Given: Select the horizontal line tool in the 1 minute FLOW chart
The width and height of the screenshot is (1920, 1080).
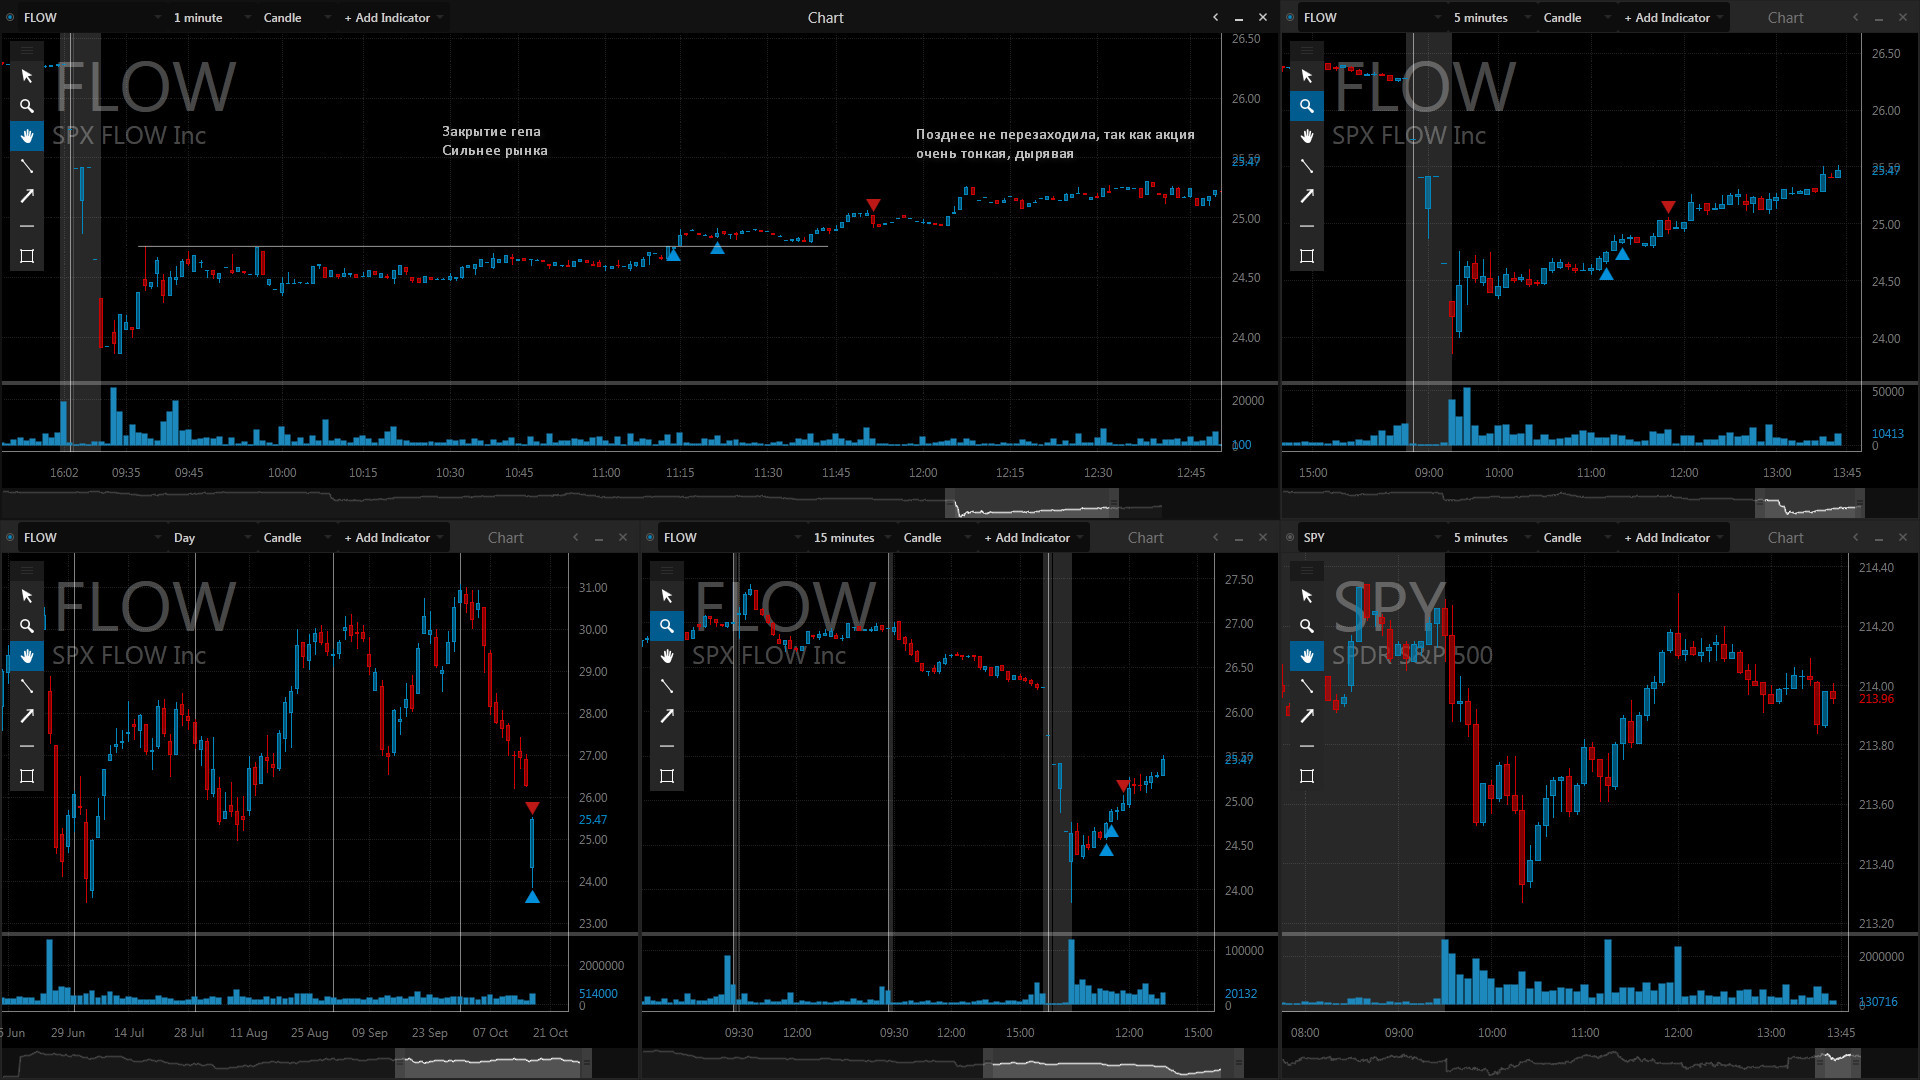Looking at the screenshot, I should (27, 226).
